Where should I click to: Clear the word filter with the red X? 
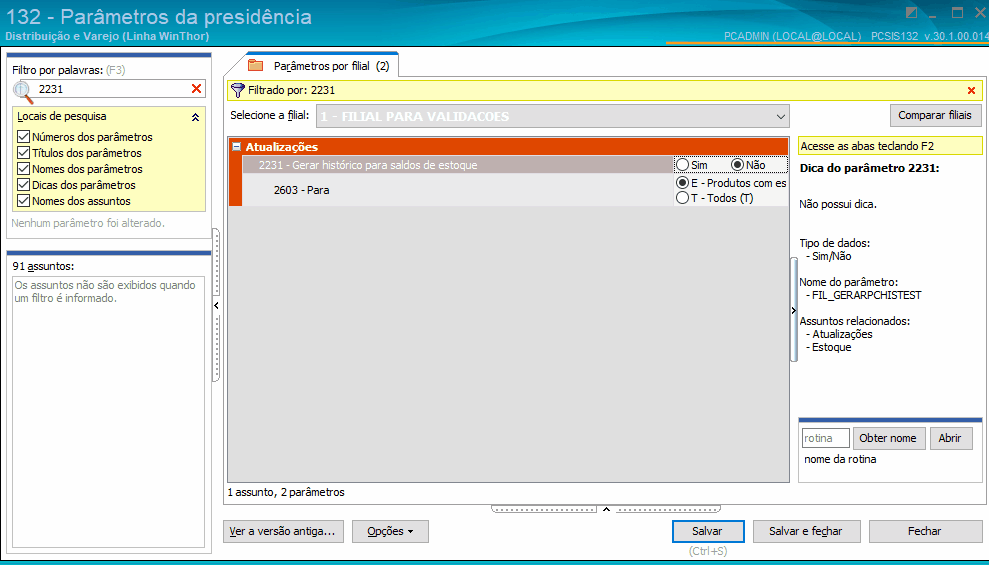tap(196, 89)
